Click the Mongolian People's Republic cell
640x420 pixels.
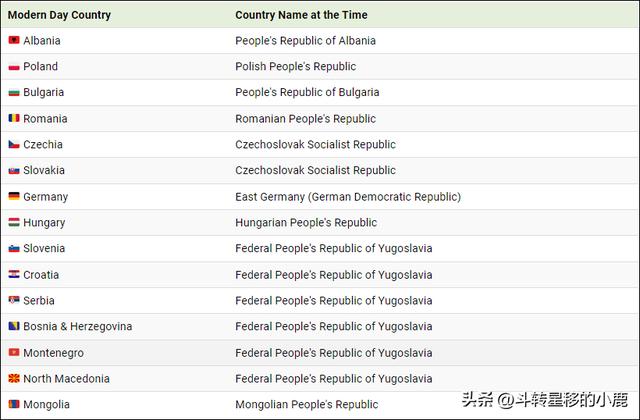(x=307, y=404)
